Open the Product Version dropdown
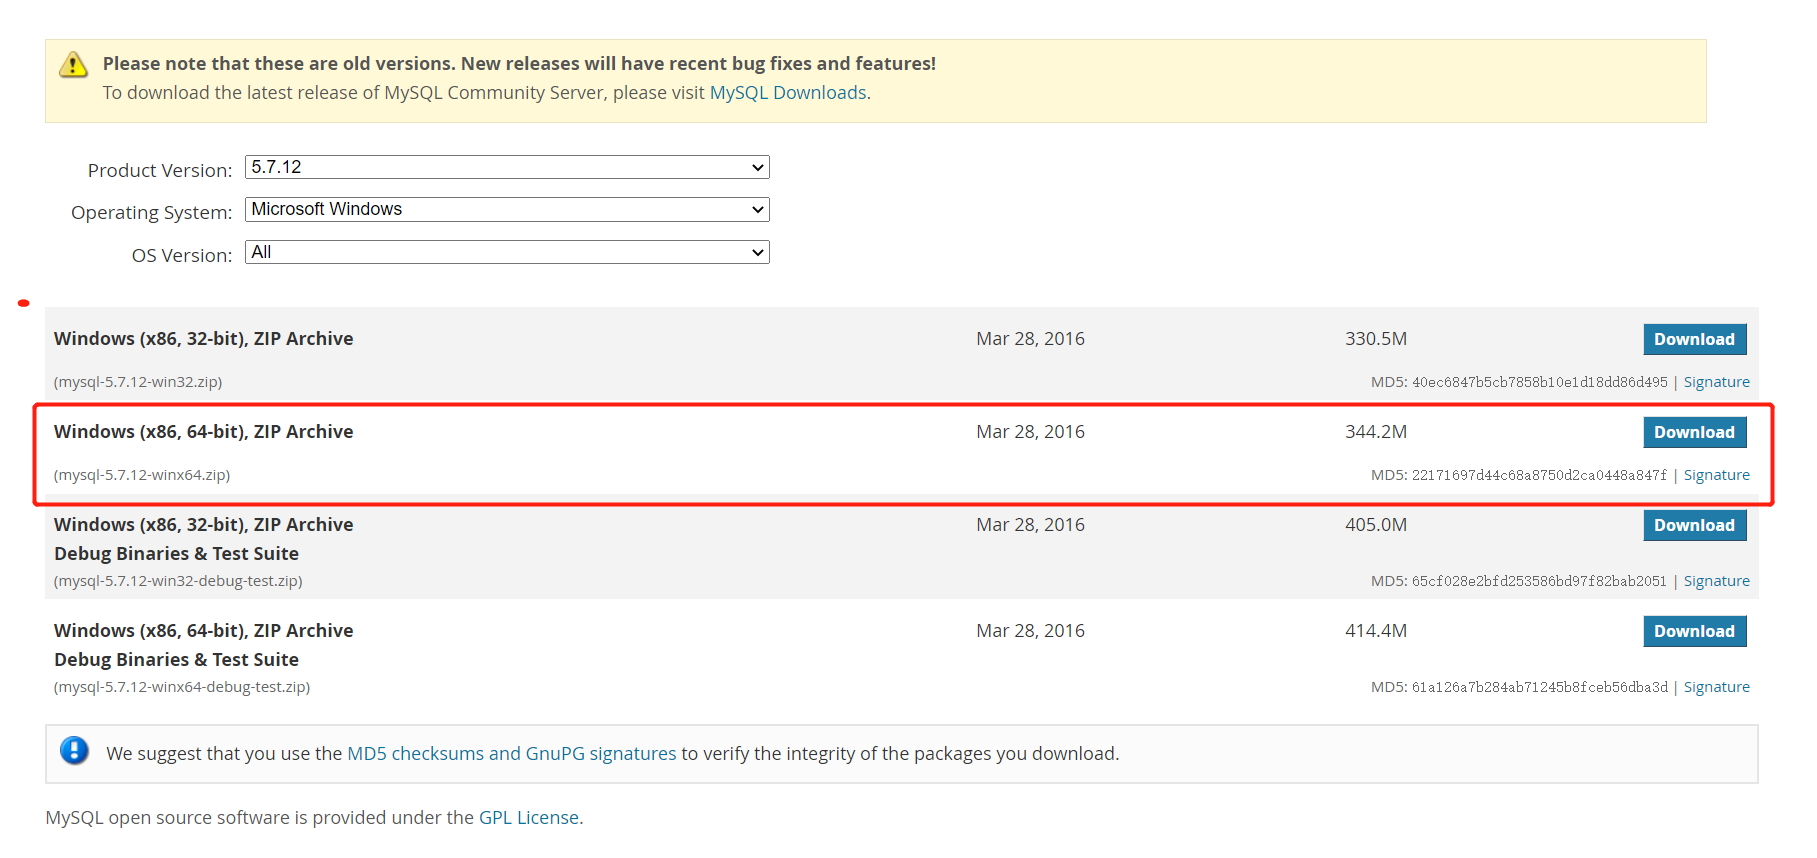The width and height of the screenshot is (1817, 858). (507, 167)
